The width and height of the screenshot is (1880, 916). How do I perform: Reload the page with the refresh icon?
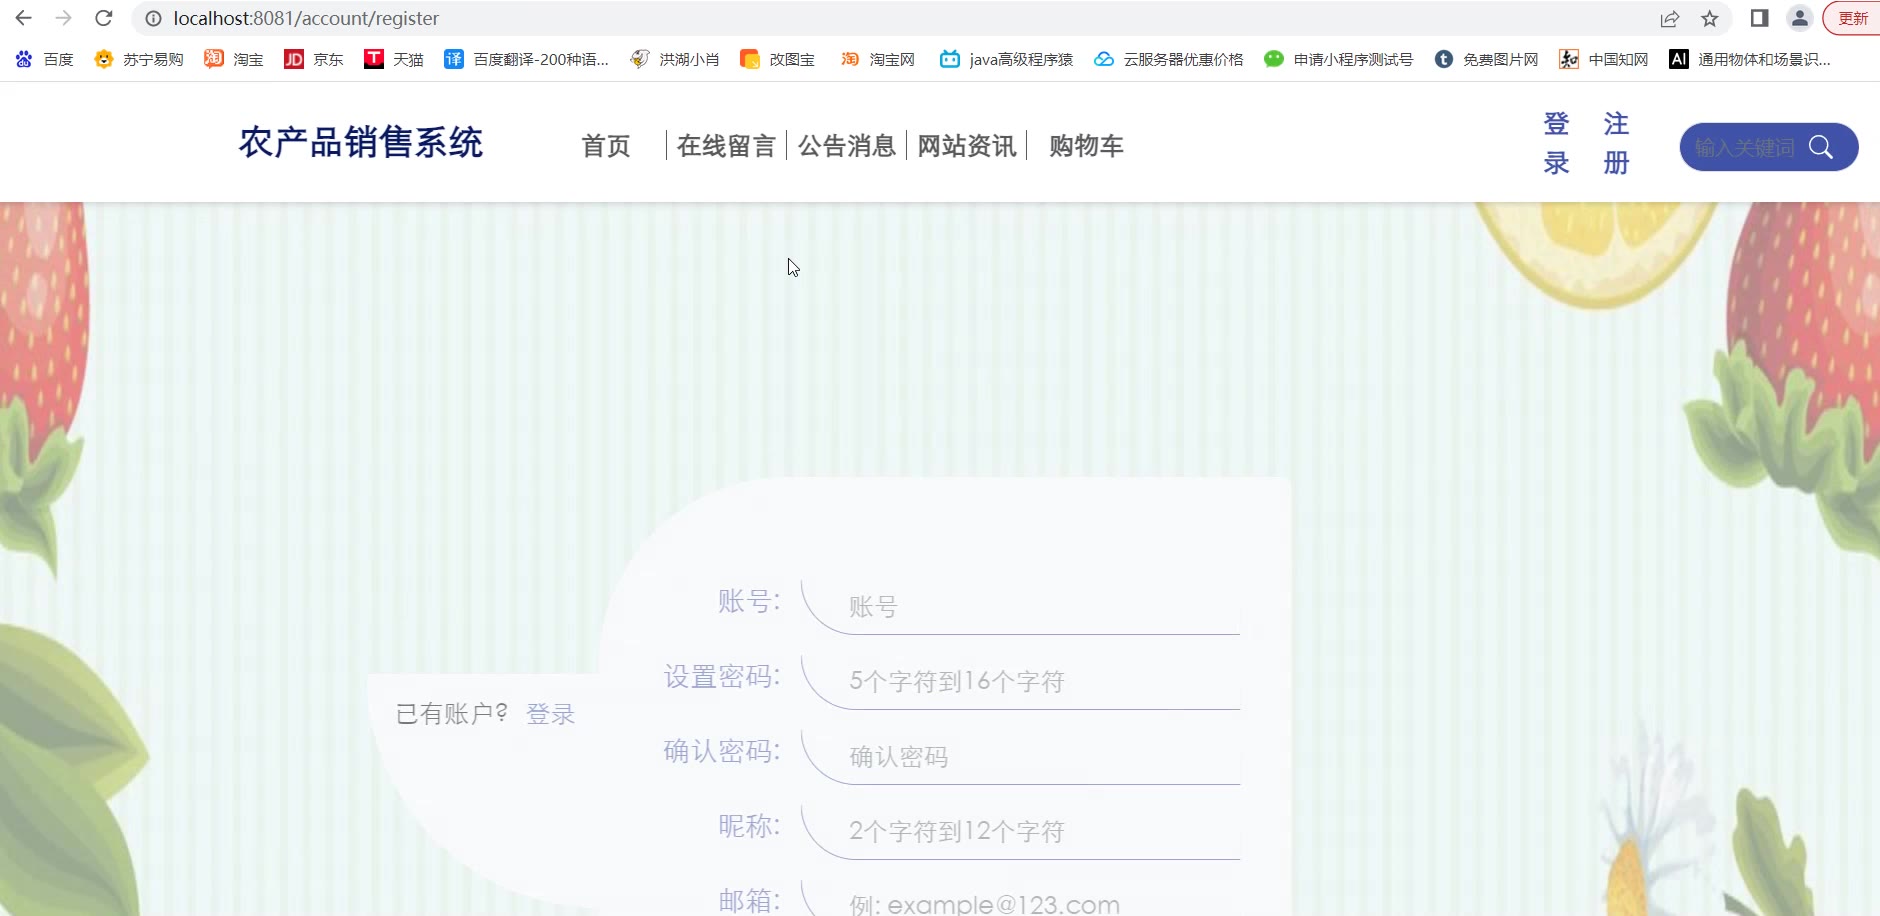tap(104, 18)
